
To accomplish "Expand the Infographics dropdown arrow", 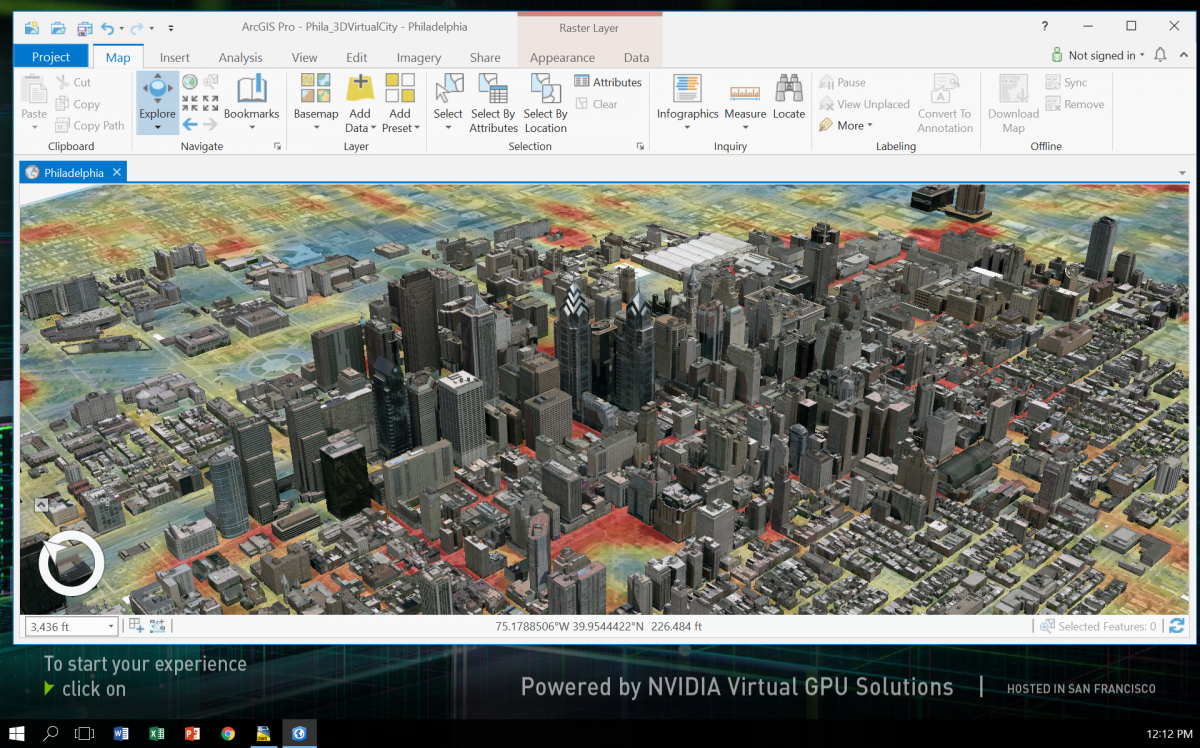I will (687, 127).
